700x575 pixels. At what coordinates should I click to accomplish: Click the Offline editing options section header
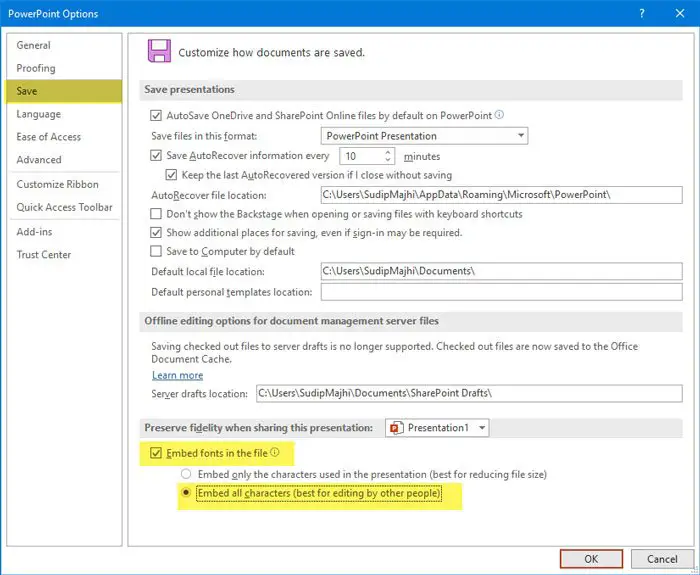[x=411, y=321]
